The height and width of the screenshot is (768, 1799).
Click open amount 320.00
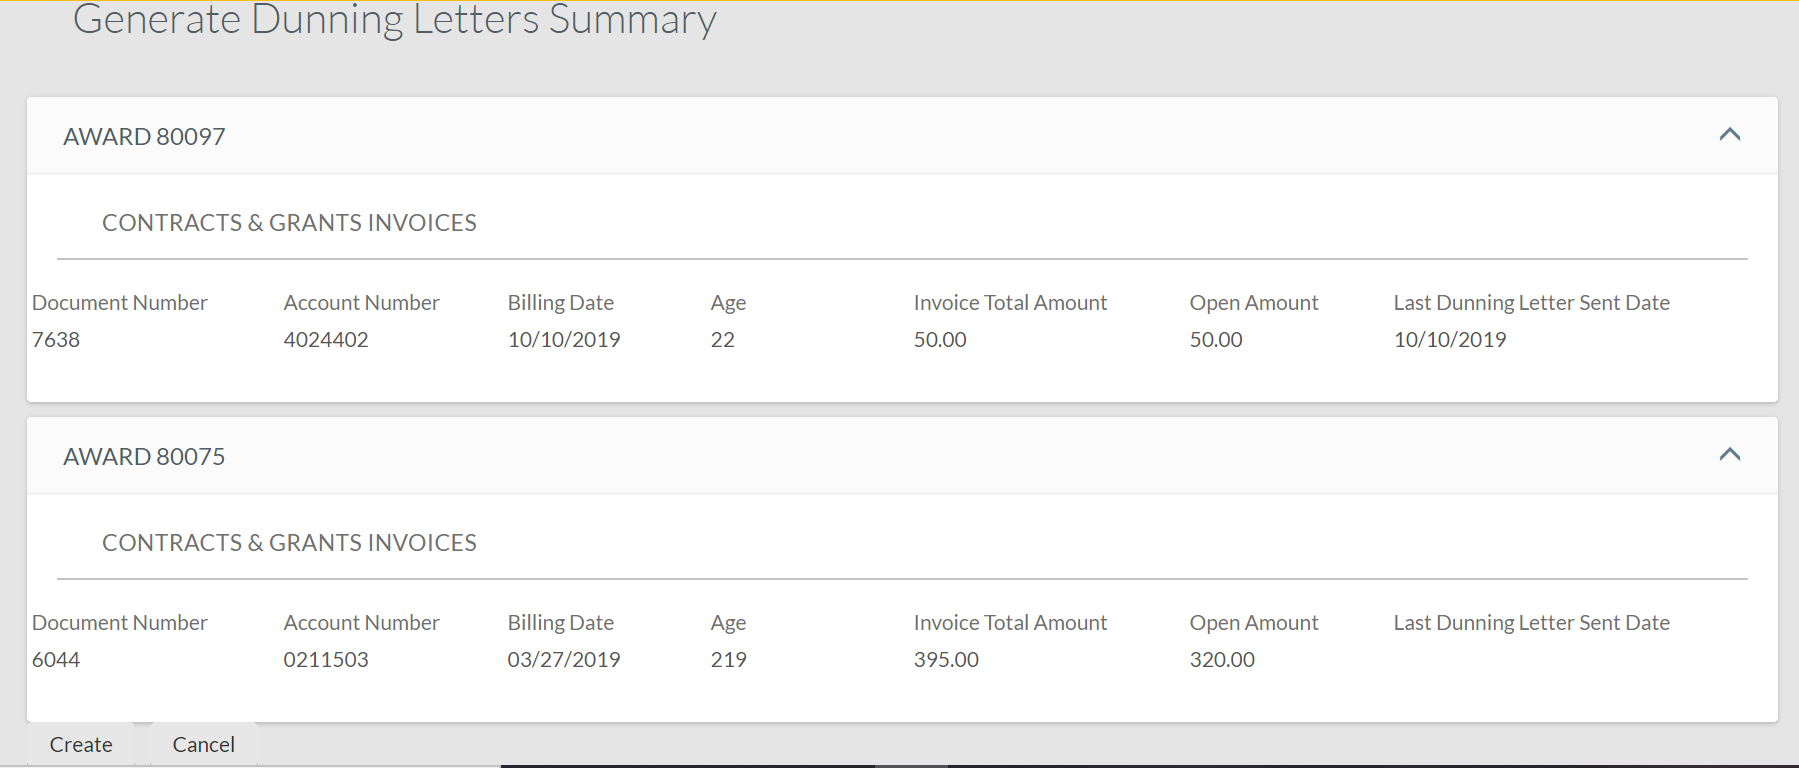1222,660
